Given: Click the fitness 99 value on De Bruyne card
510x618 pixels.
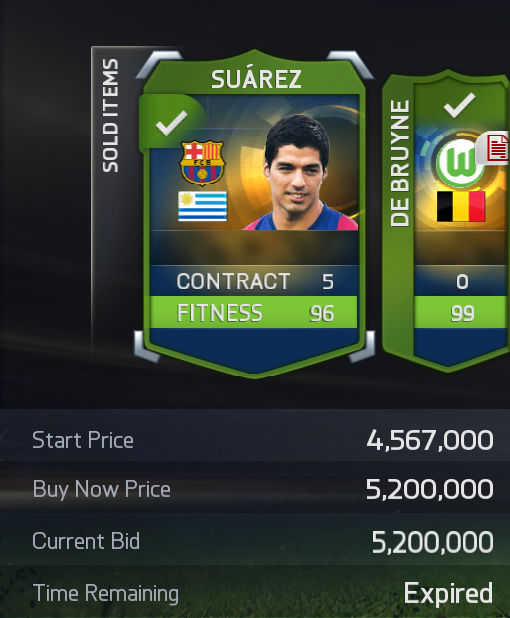Looking at the screenshot, I should click(462, 313).
